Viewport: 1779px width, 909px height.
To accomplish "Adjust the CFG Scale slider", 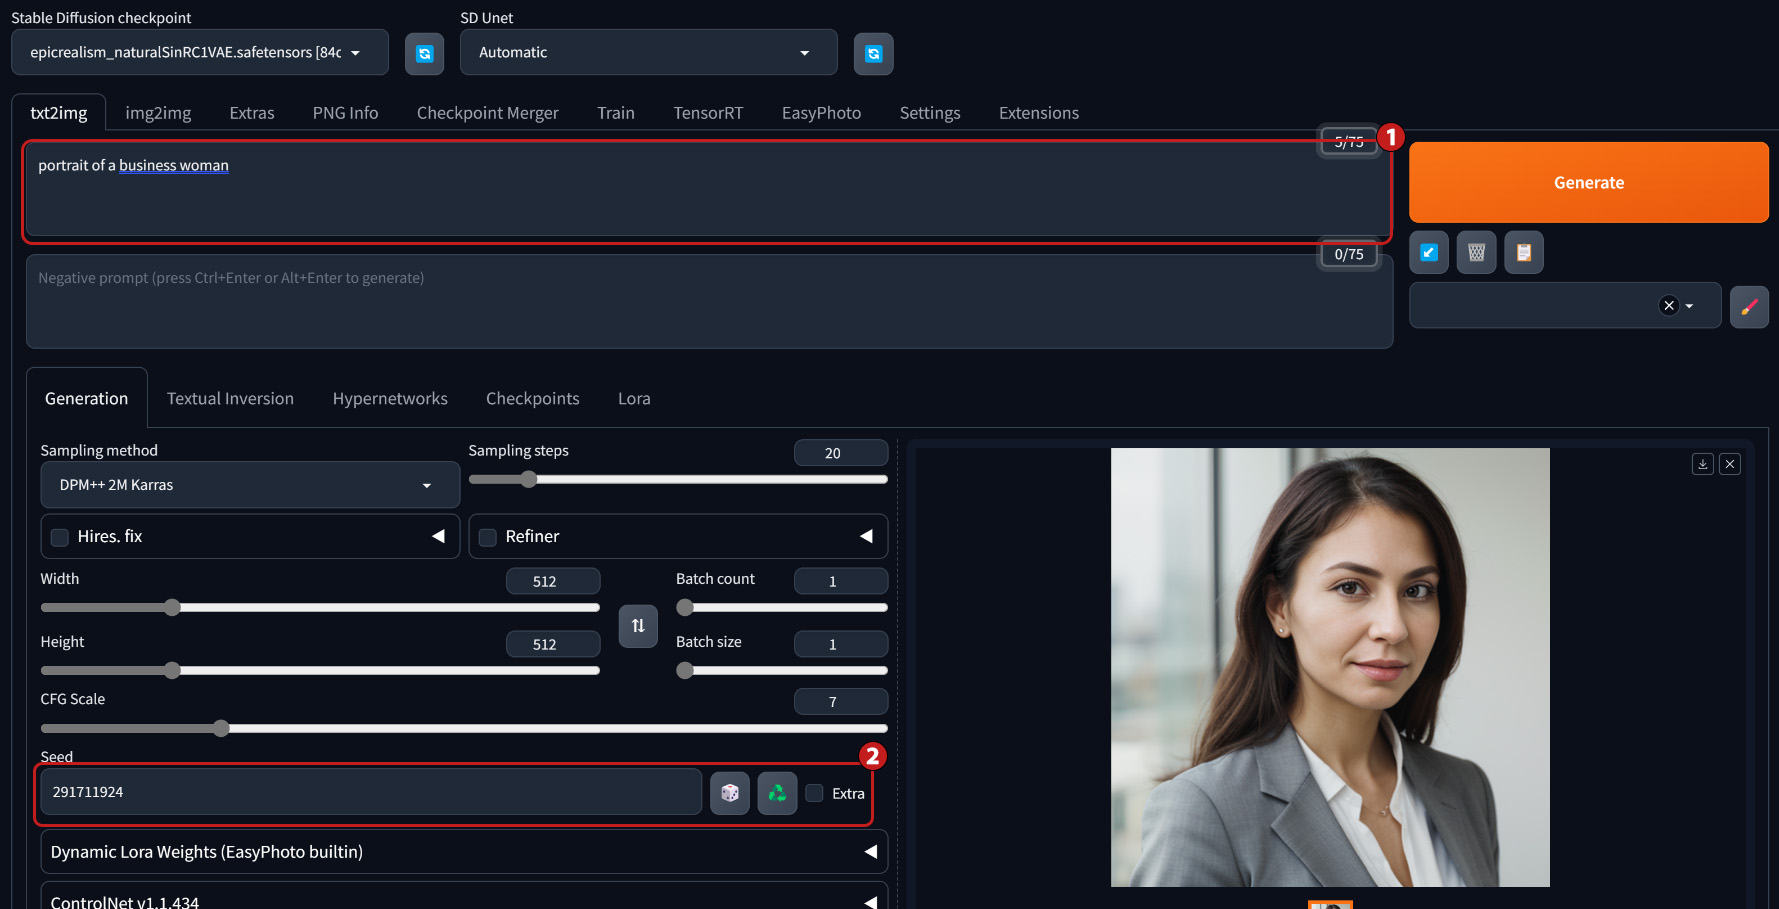I will 464,729.
